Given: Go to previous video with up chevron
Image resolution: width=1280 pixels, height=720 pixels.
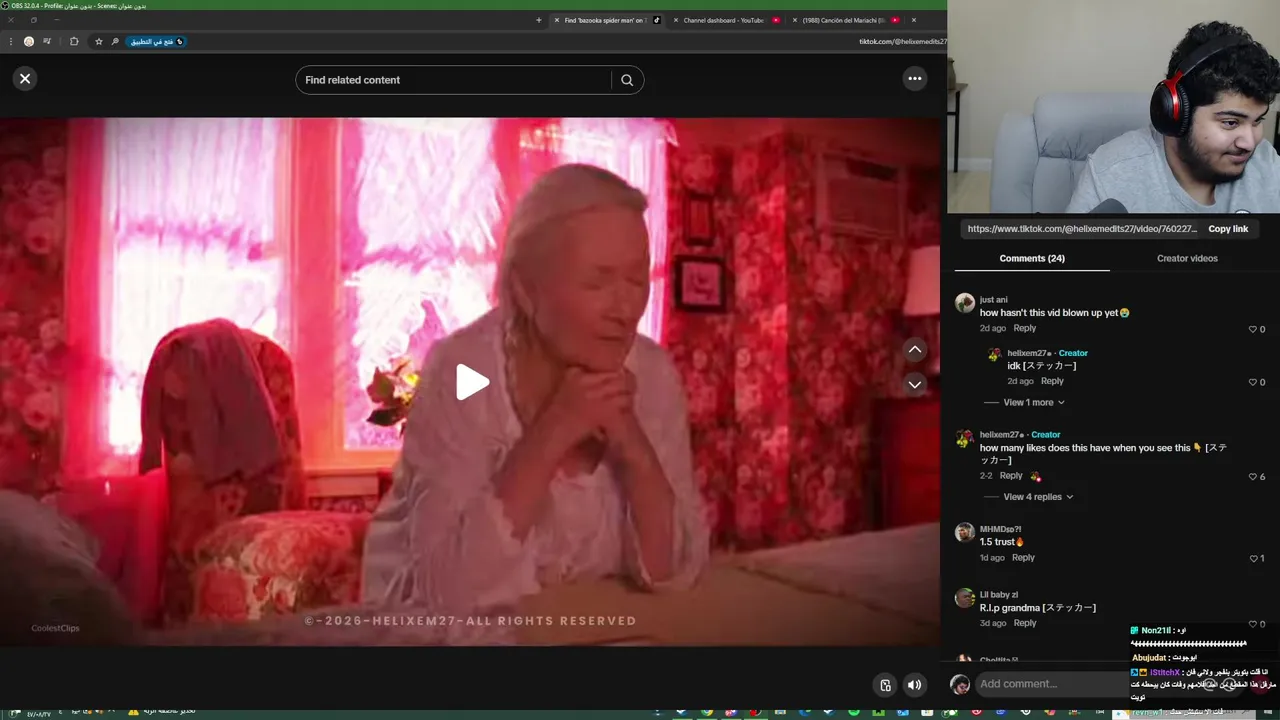Looking at the screenshot, I should (914, 350).
